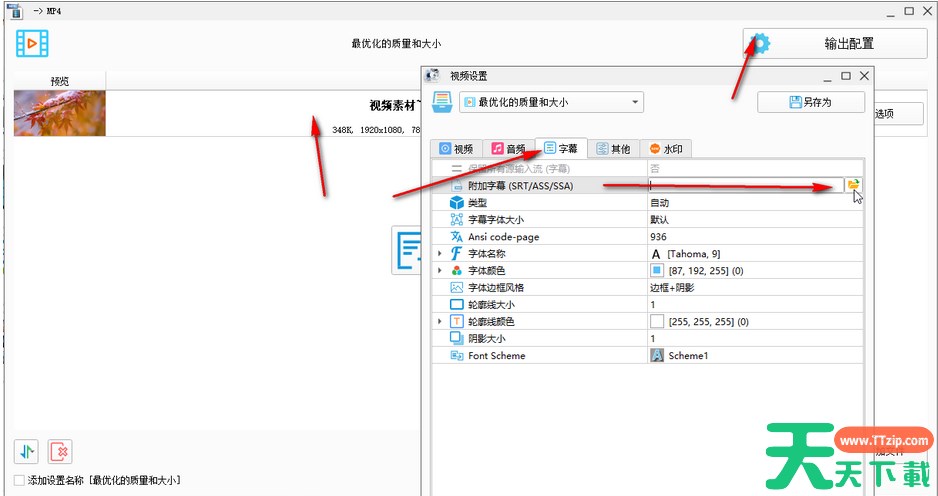Click the blue 字体颜色 swatch

[657, 270]
